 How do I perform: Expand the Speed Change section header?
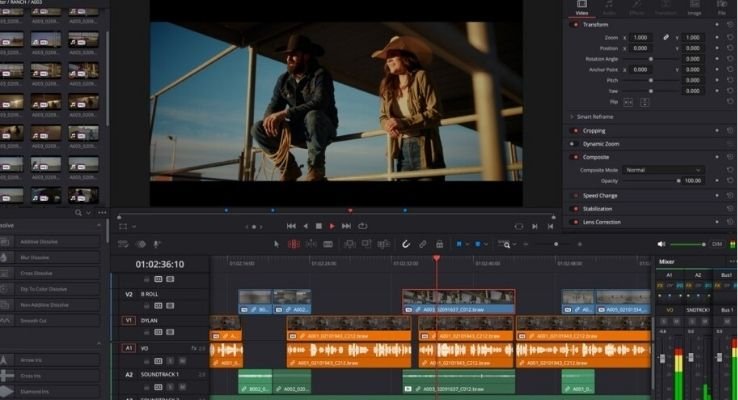pos(600,196)
